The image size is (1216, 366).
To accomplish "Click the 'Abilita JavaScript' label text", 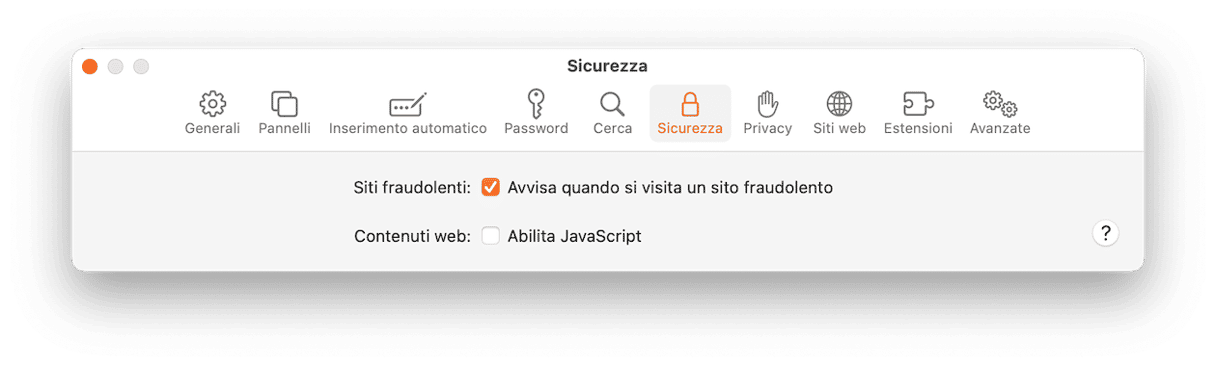I will (574, 237).
